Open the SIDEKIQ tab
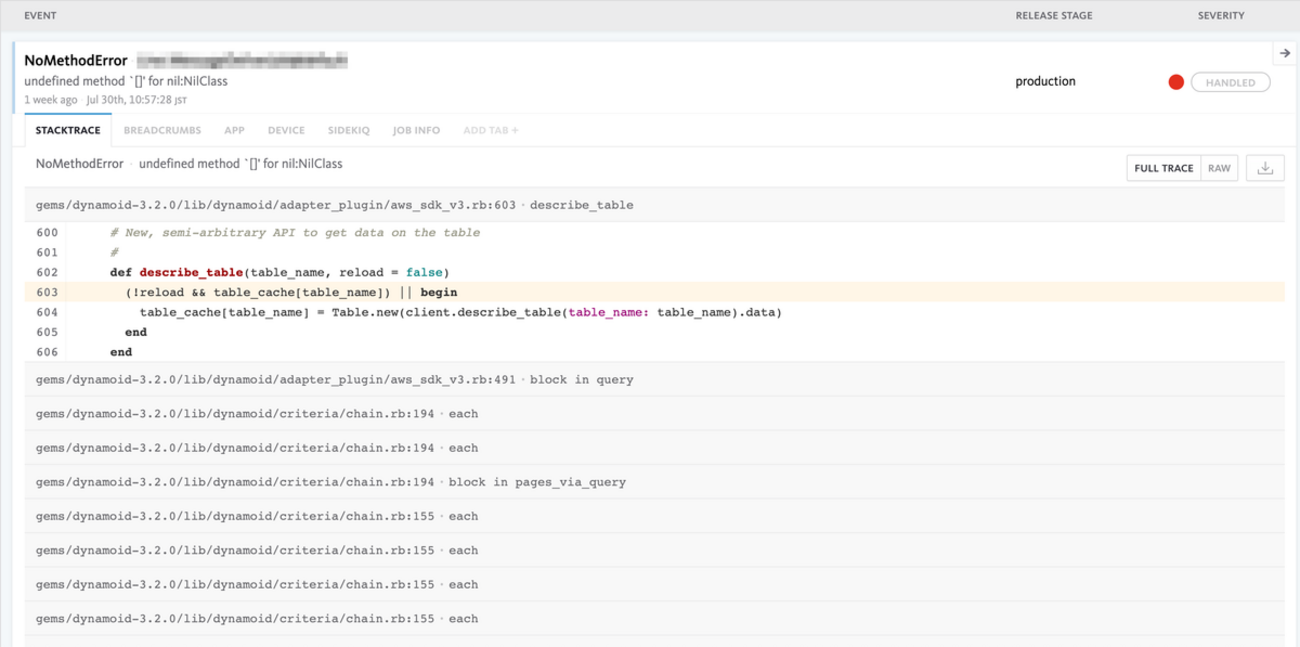Viewport: 1300px width, 647px height. pos(349,130)
